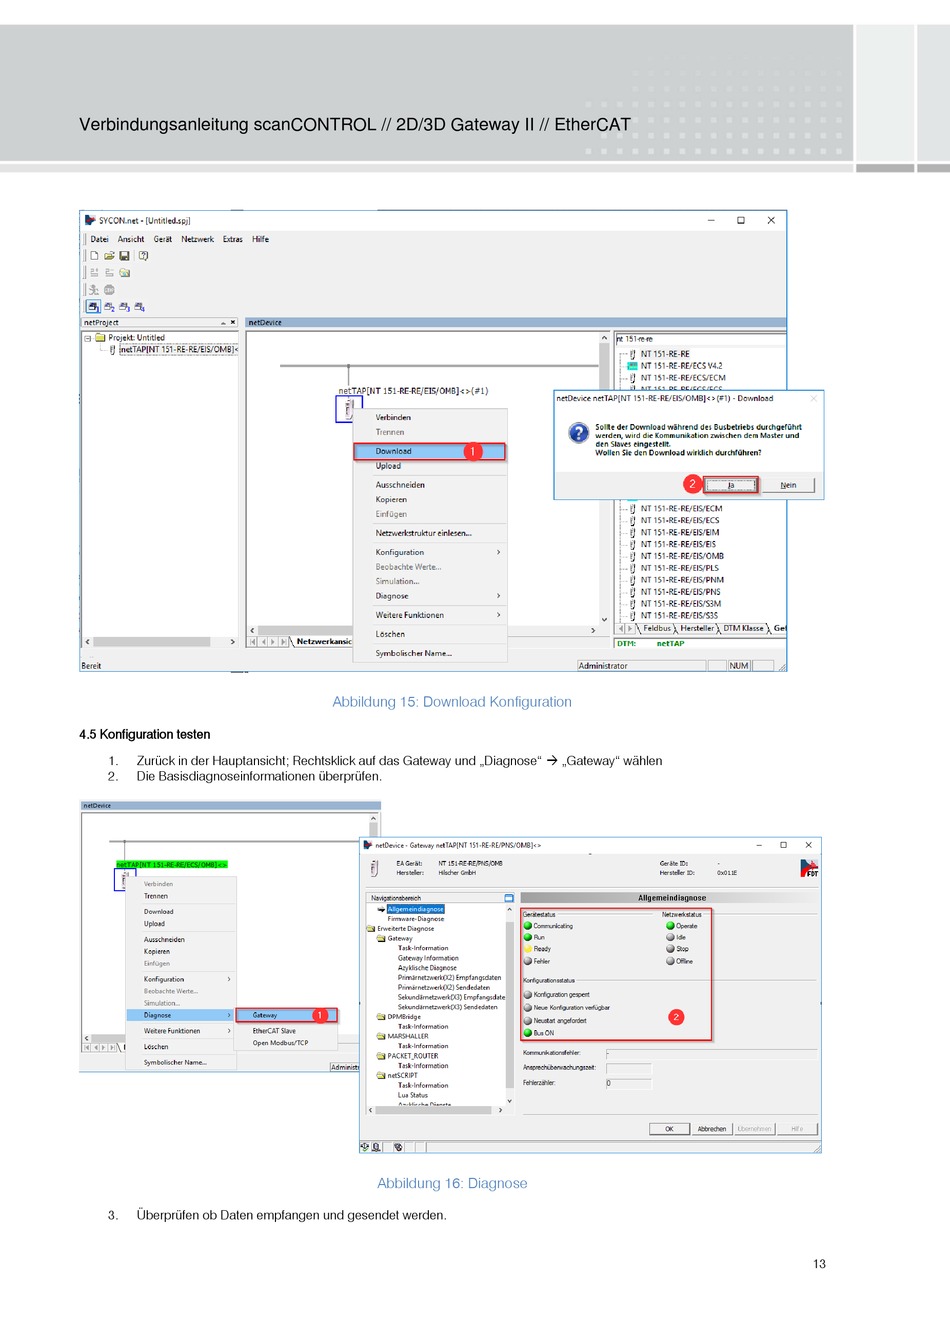Screen dimensions: 950x1343
Task: Choose Verbinden in the context menu
Action: point(393,418)
